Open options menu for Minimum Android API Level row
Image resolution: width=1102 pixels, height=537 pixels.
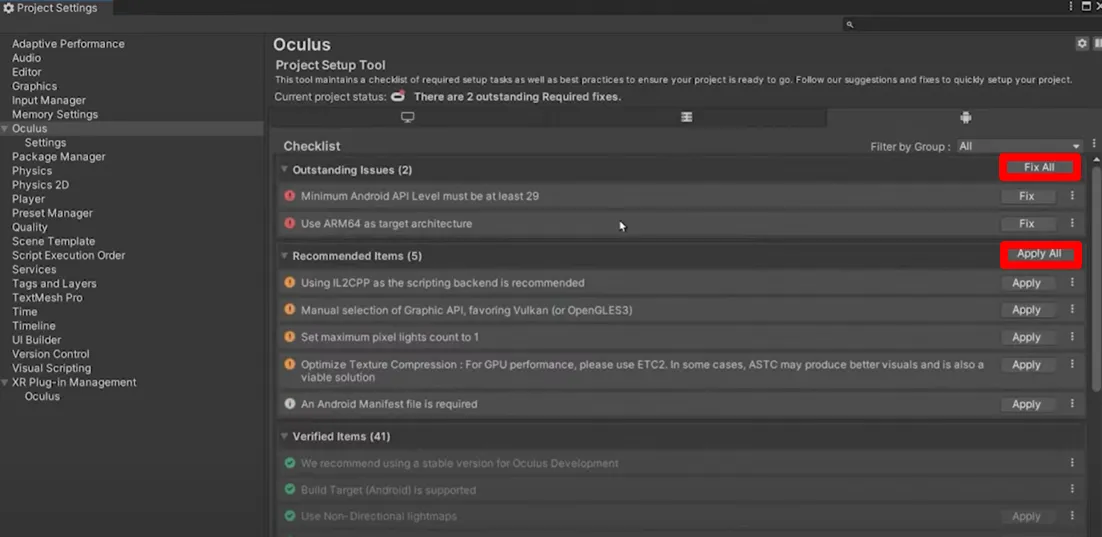[x=1072, y=195]
